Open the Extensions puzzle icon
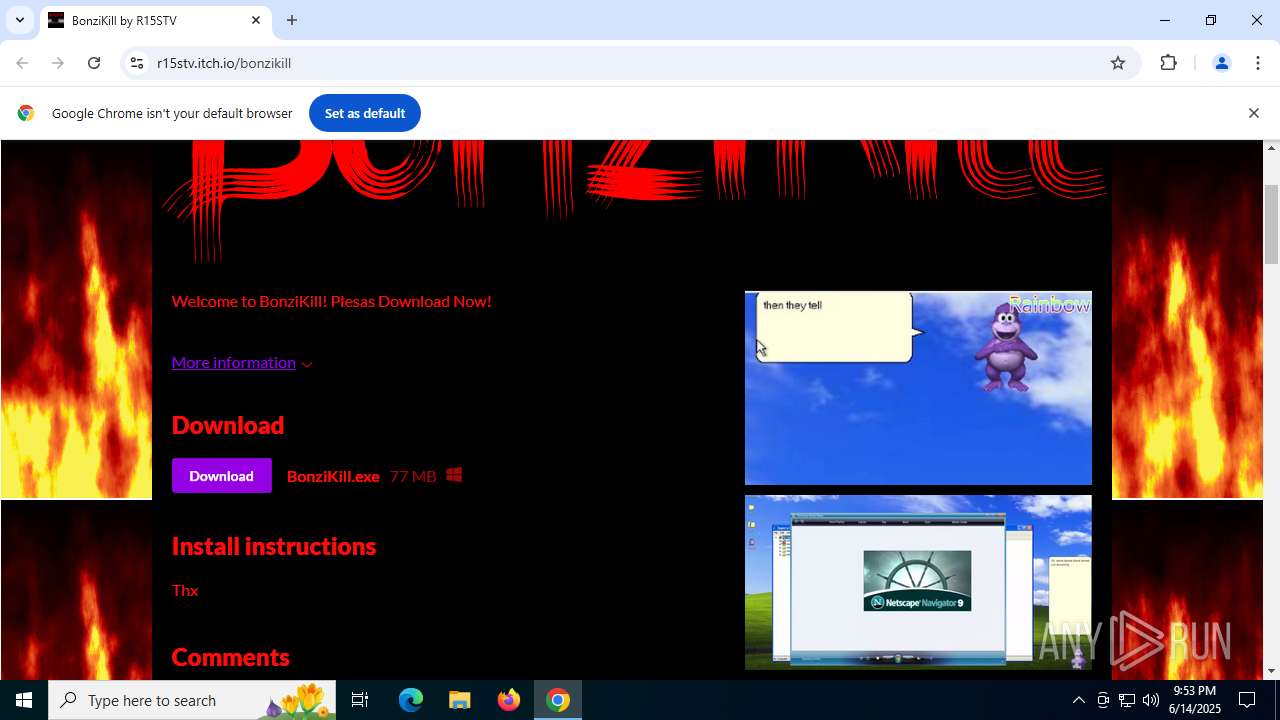 [1168, 63]
